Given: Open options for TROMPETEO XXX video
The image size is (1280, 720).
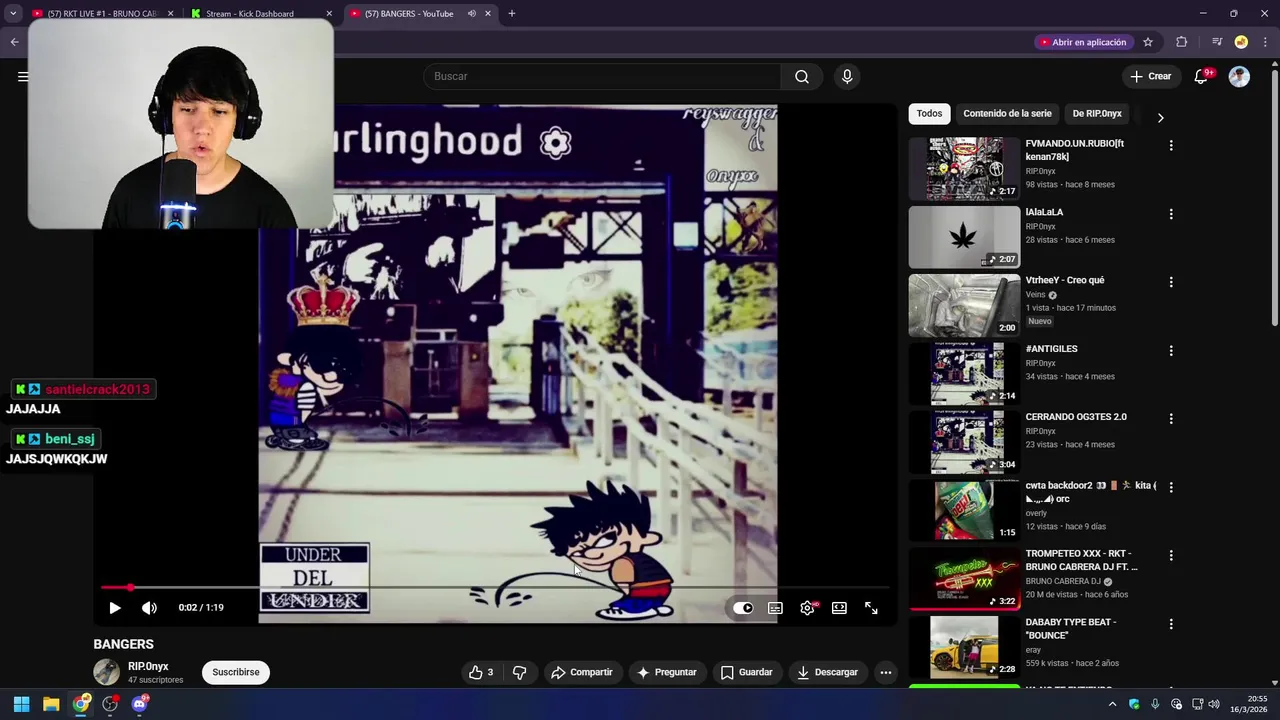Looking at the screenshot, I should pos(1171,555).
